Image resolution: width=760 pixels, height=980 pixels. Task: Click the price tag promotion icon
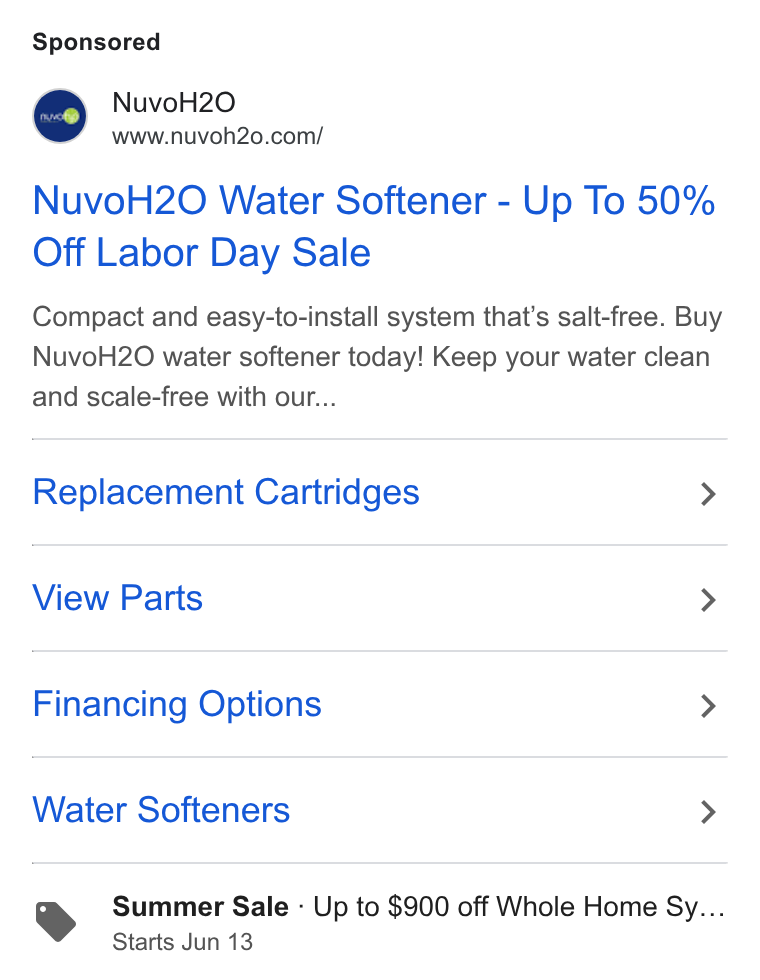(55, 921)
